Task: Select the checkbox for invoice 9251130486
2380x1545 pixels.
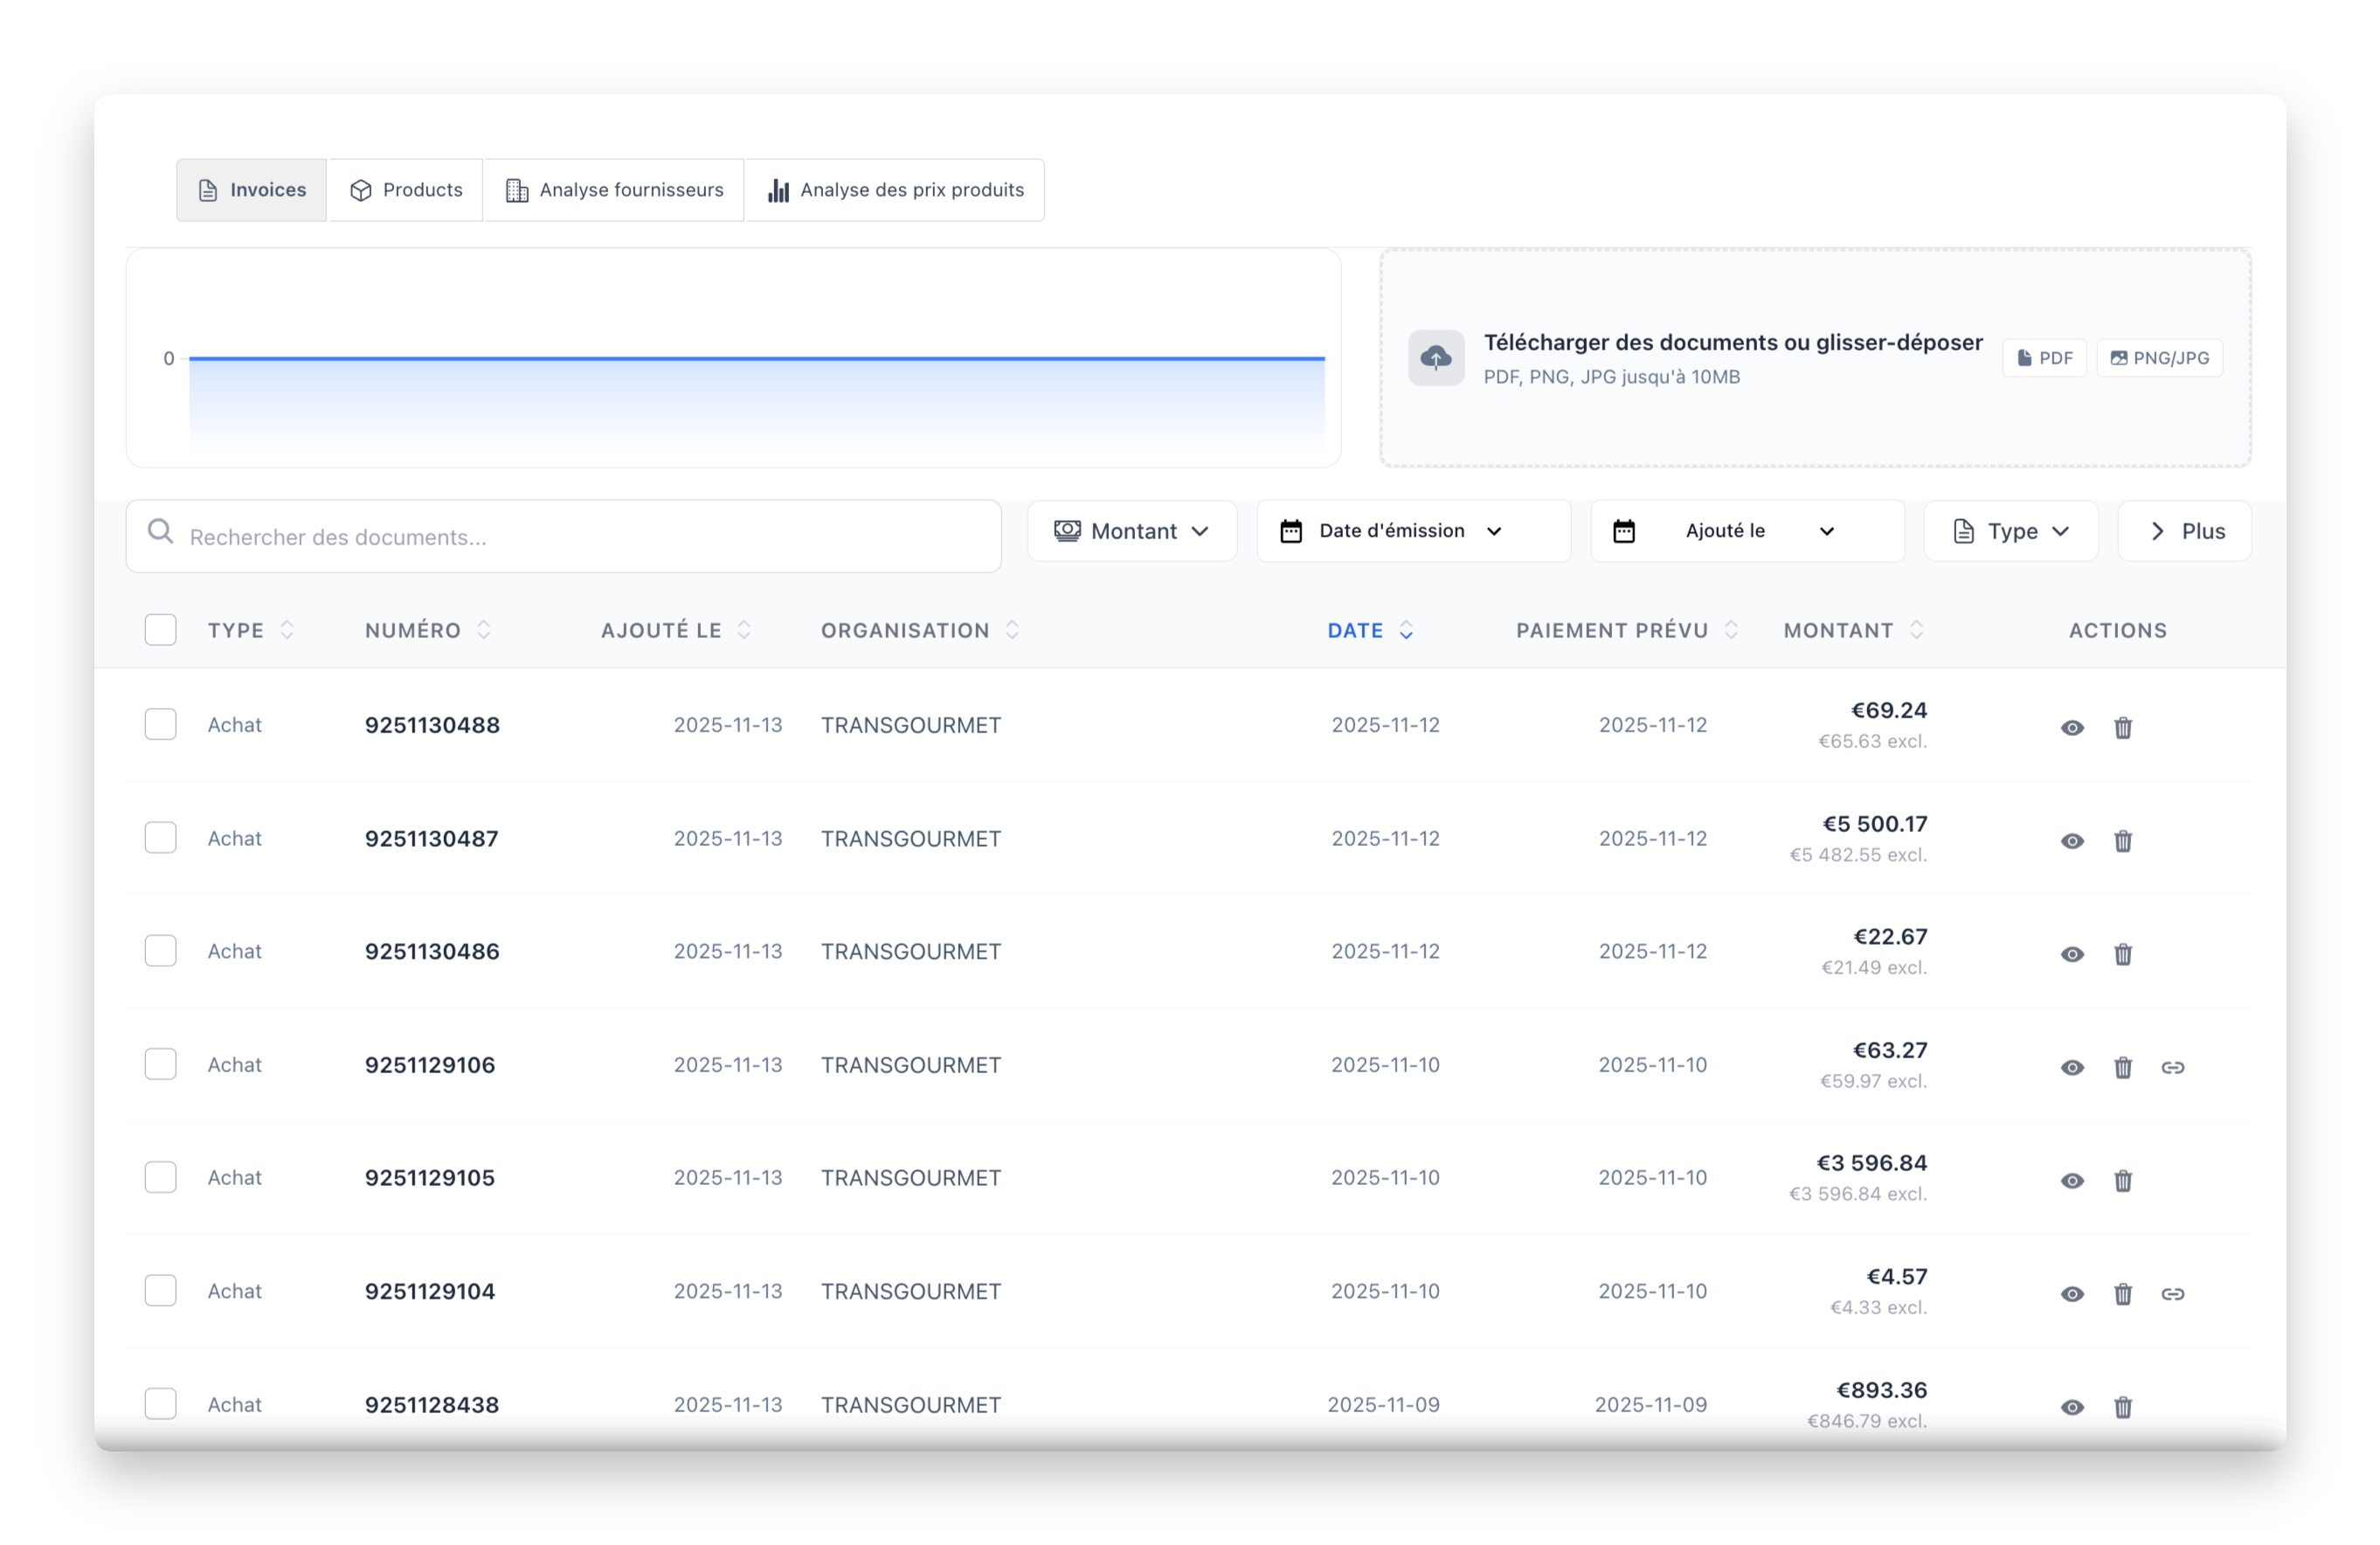Action: [x=160, y=950]
